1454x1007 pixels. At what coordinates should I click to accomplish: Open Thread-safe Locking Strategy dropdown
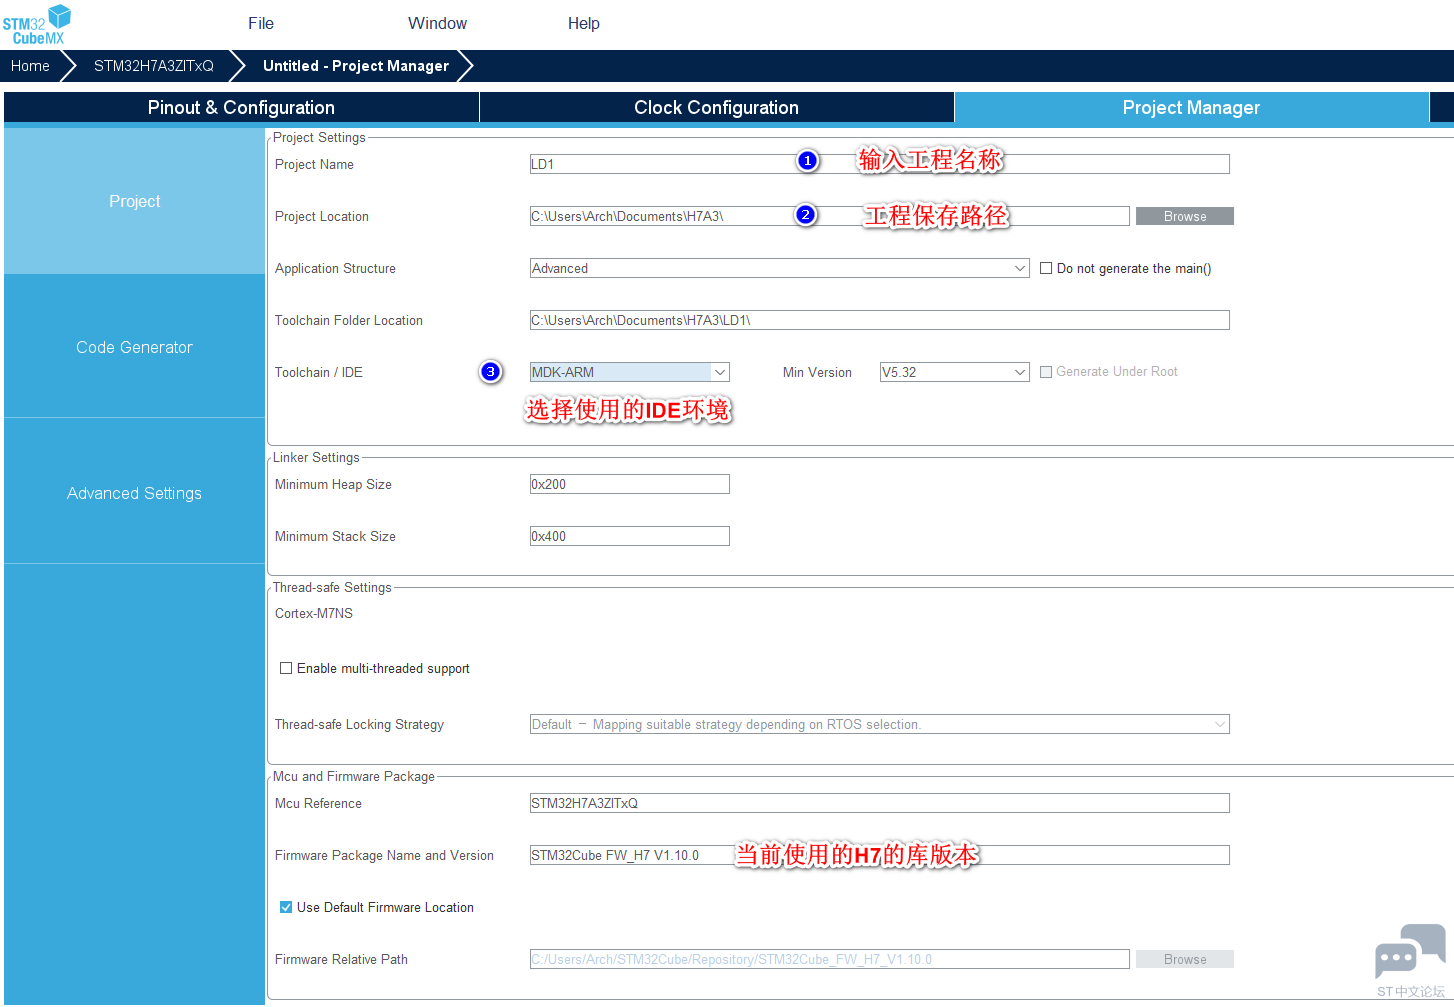tap(879, 724)
